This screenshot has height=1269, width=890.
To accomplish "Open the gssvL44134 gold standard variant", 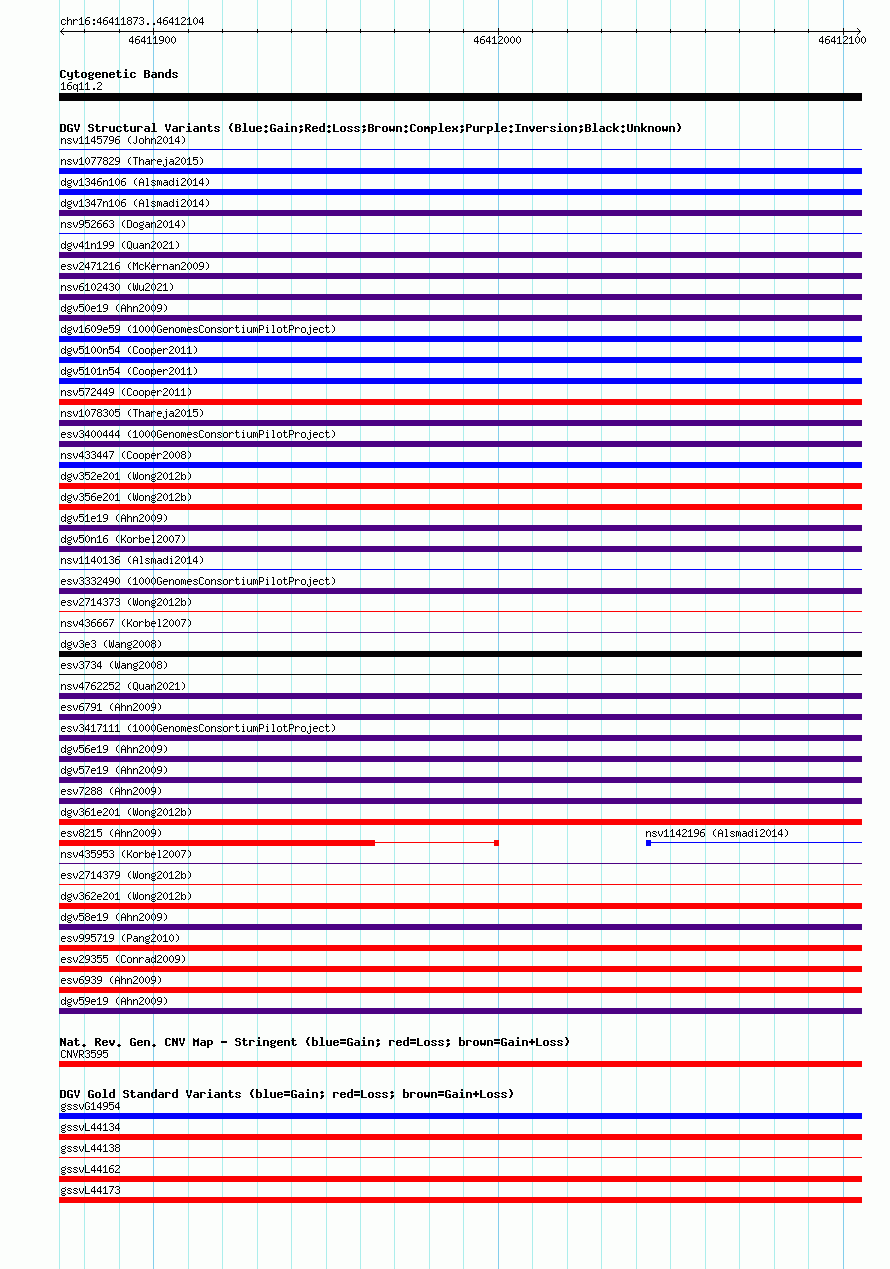I will (460, 1137).
